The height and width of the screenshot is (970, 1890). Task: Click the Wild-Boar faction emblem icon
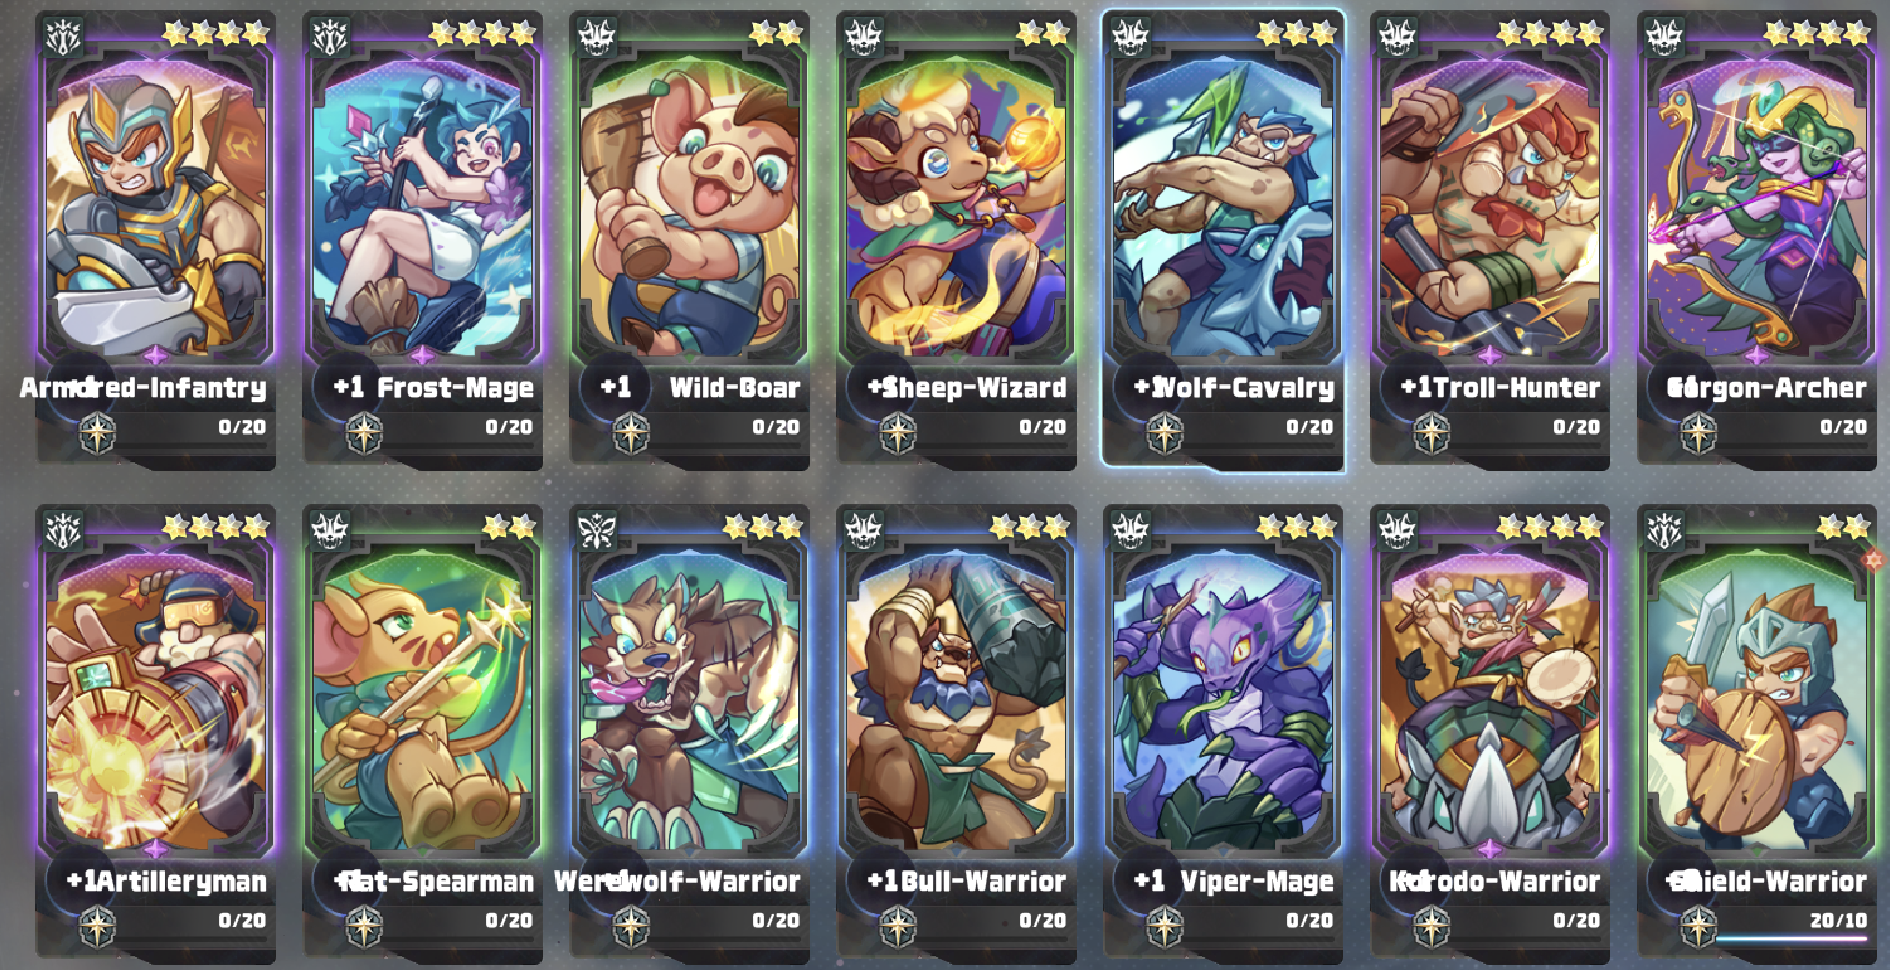click(x=597, y=37)
